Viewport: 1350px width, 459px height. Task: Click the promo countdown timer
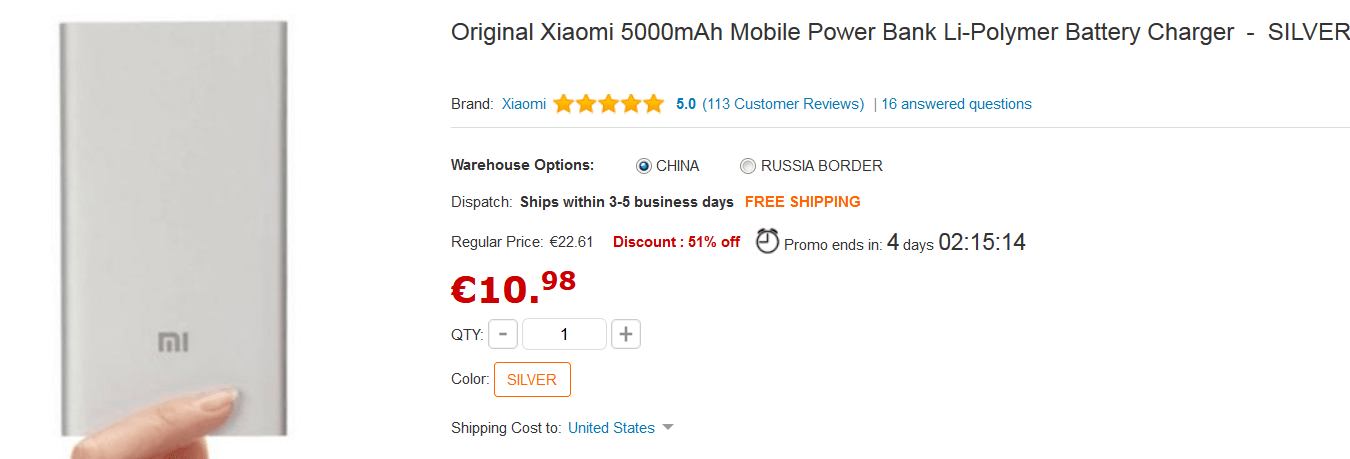pyautogui.click(x=981, y=242)
